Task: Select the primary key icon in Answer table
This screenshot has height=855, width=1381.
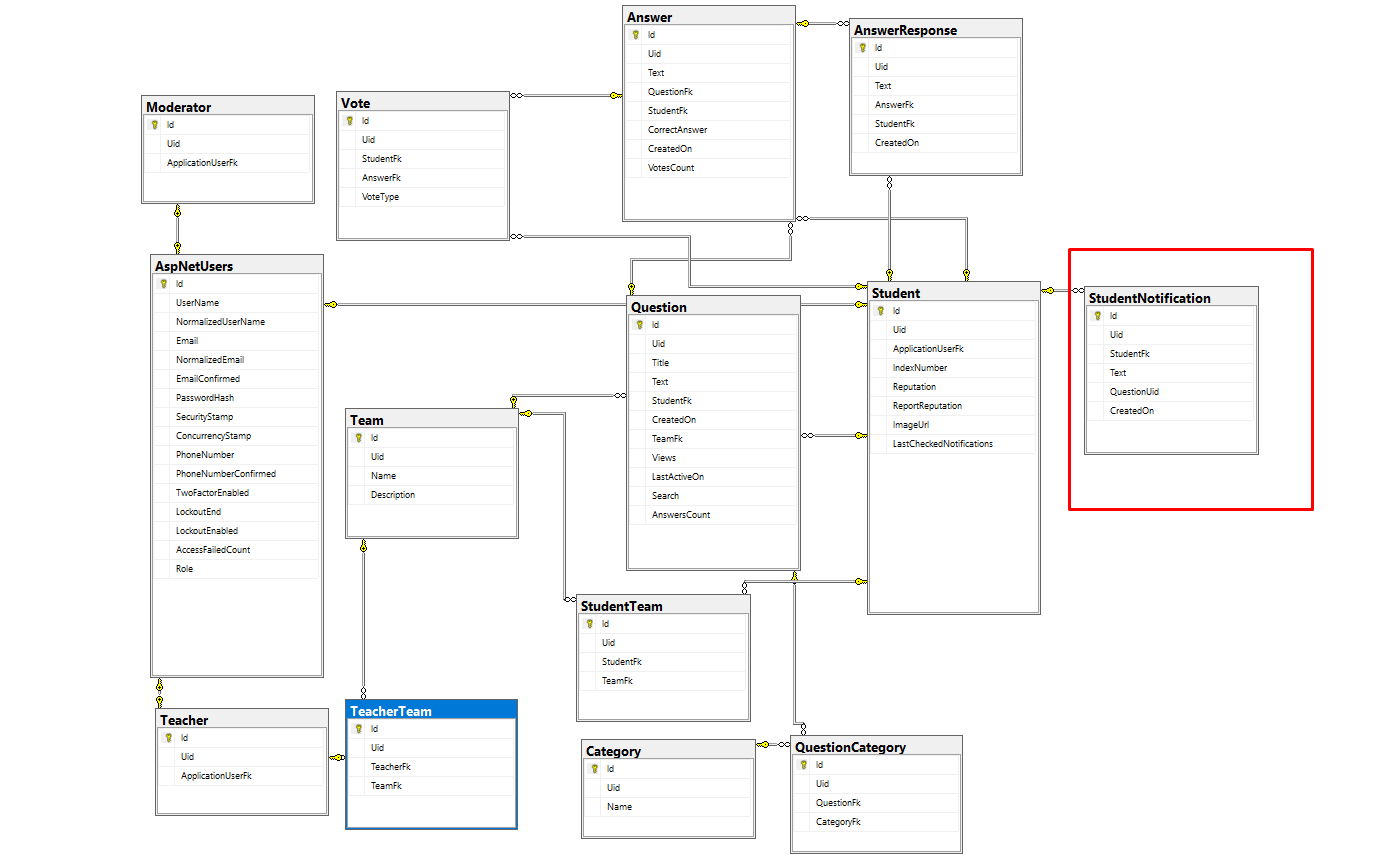Action: coord(635,35)
